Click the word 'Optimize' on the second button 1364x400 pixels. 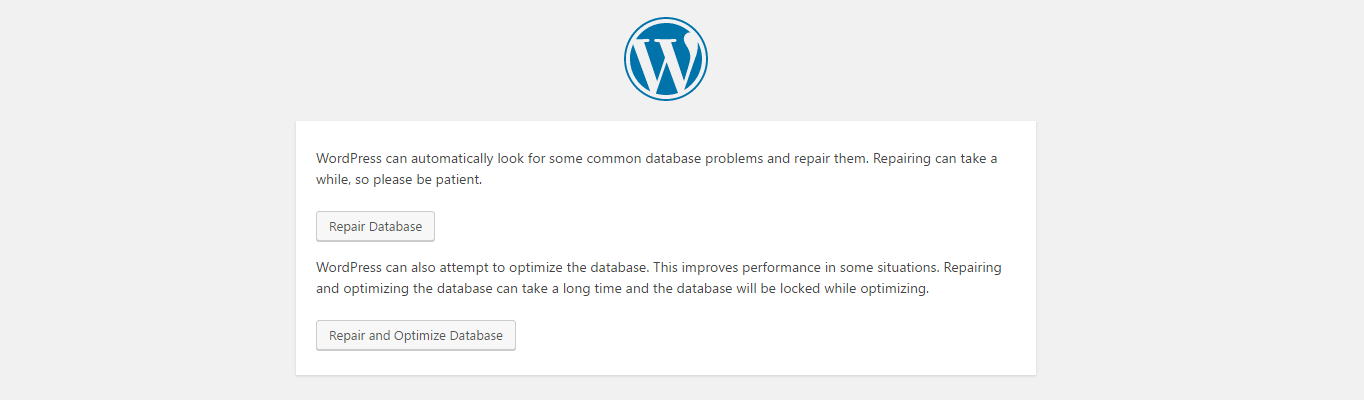tap(420, 336)
